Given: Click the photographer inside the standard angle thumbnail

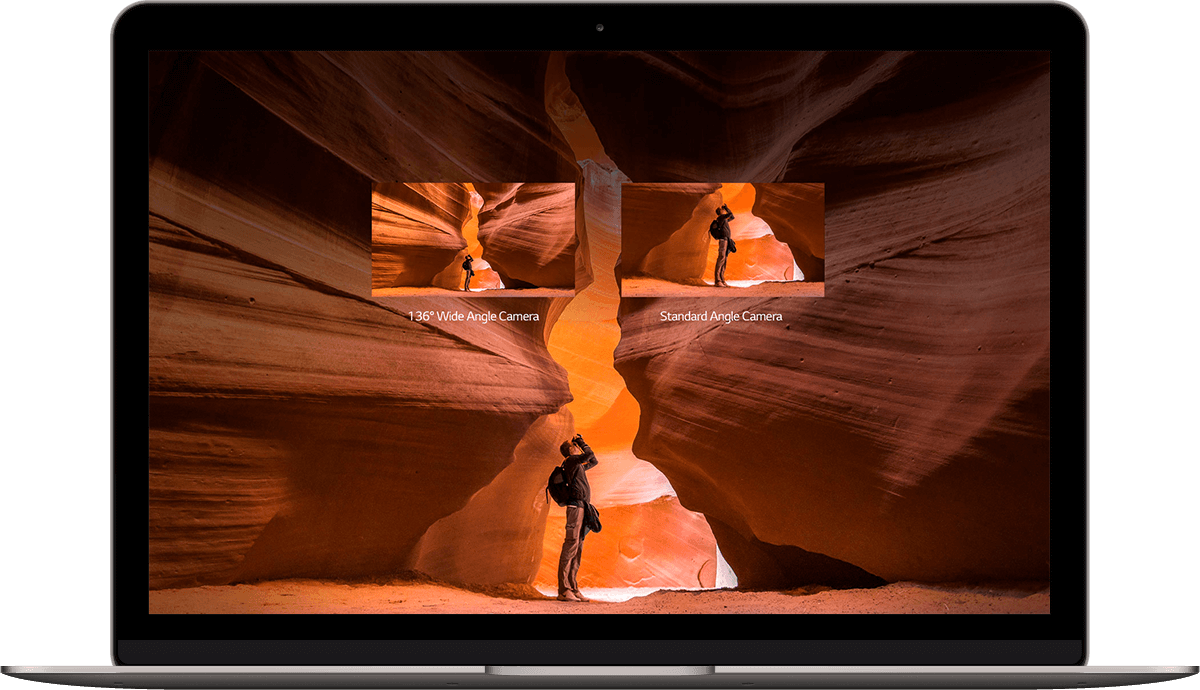Looking at the screenshot, I should [721, 245].
